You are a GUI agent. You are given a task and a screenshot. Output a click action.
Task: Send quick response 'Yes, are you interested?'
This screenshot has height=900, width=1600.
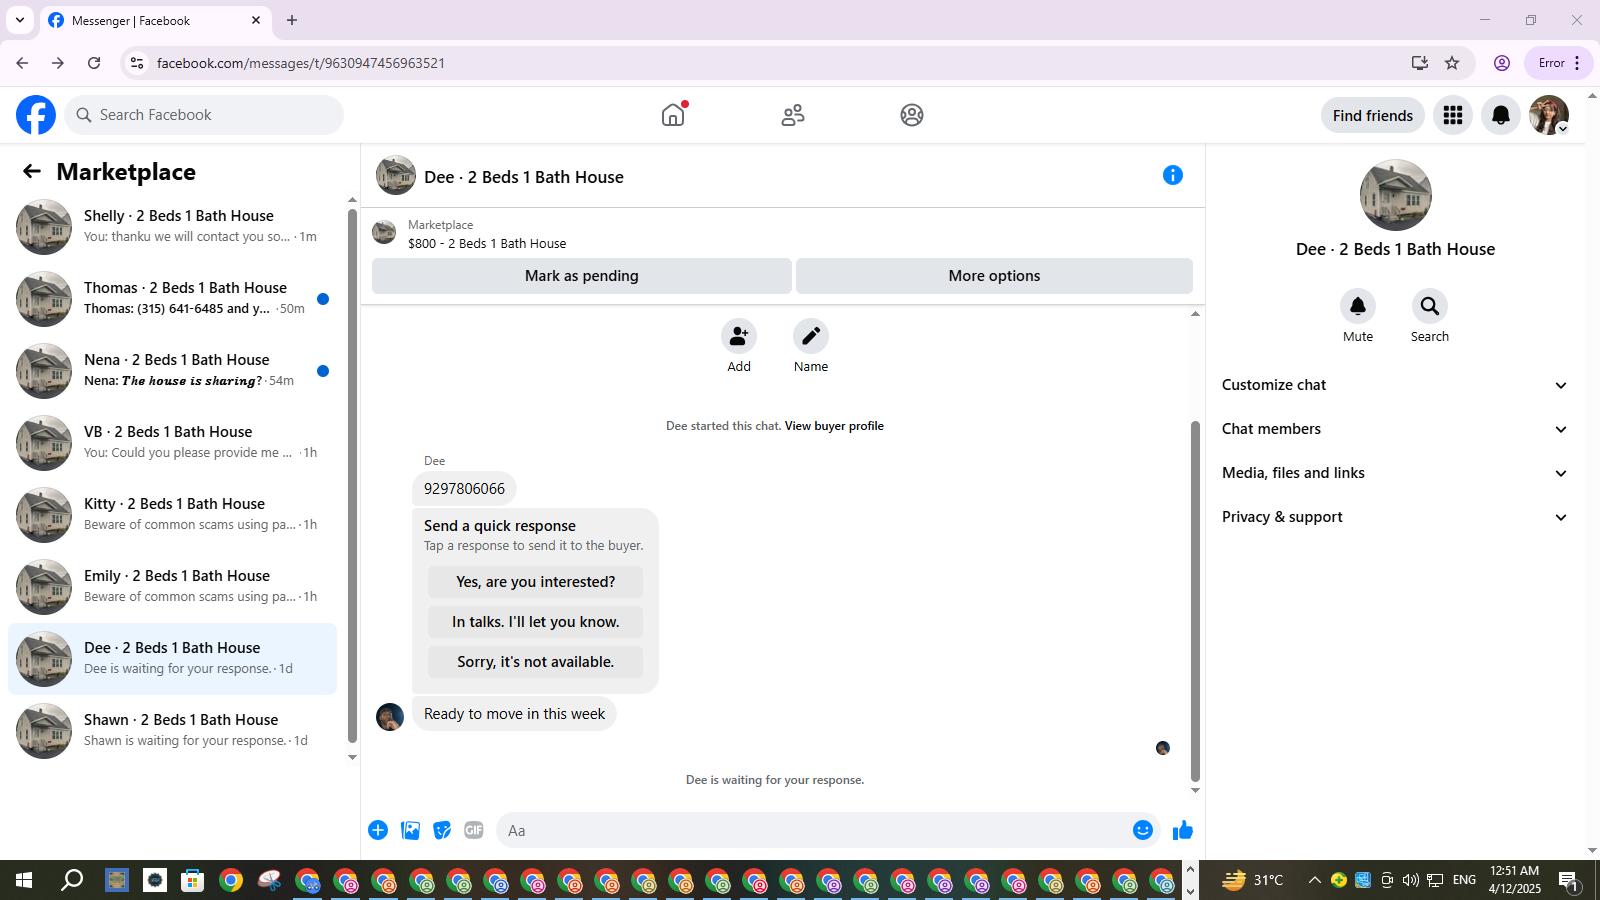(535, 582)
